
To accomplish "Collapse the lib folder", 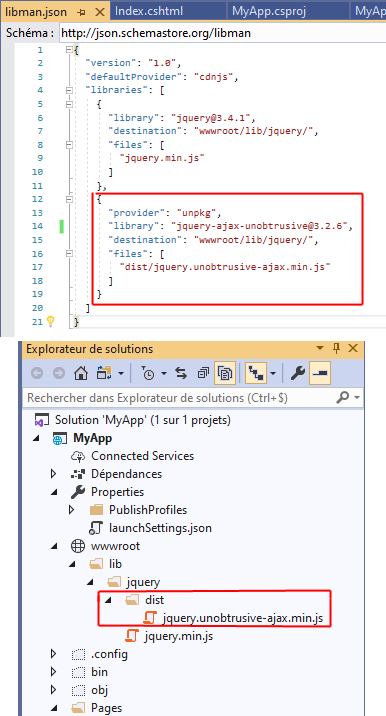I will click(x=73, y=564).
